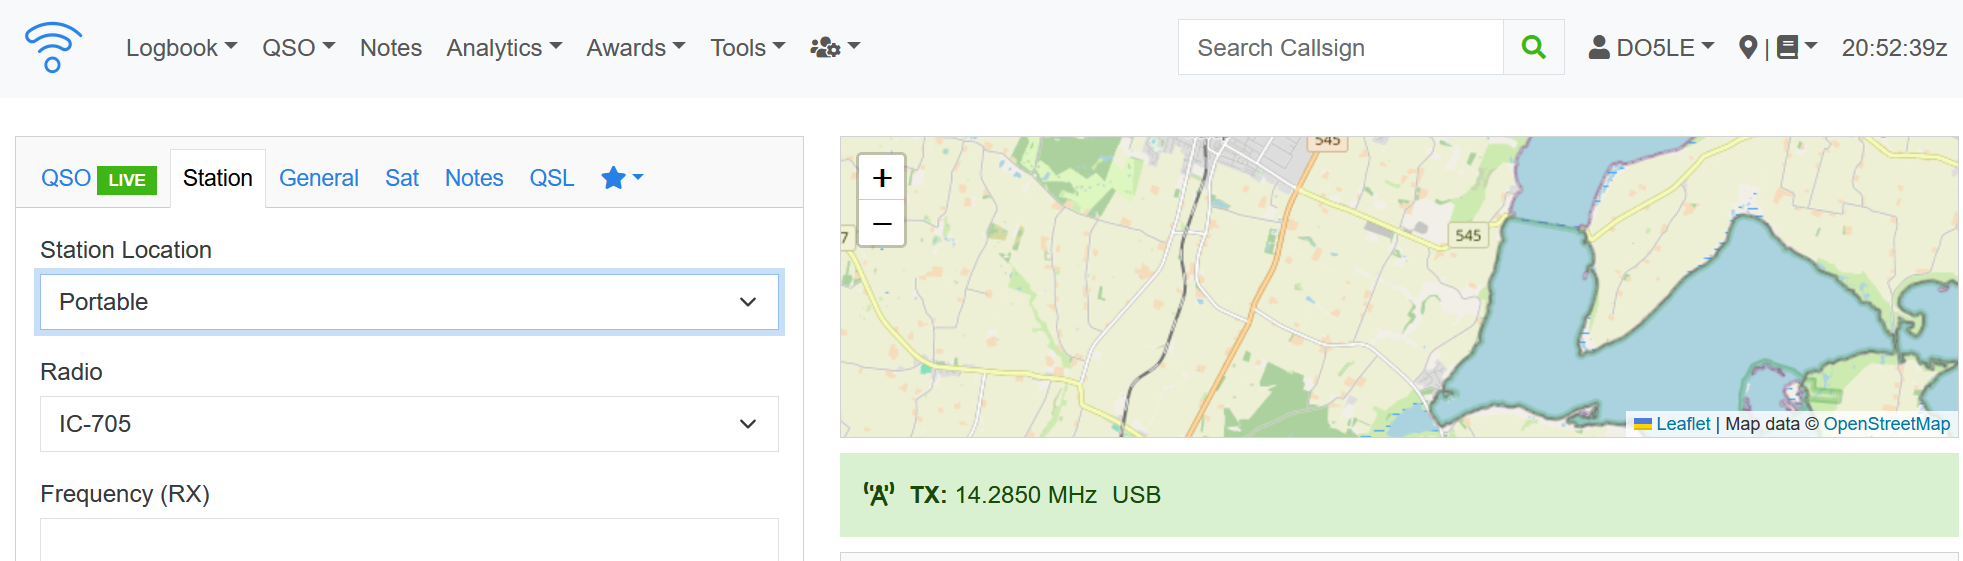This screenshot has width=1963, height=561.
Task: Click the Leaflet attribution link
Action: [1682, 424]
